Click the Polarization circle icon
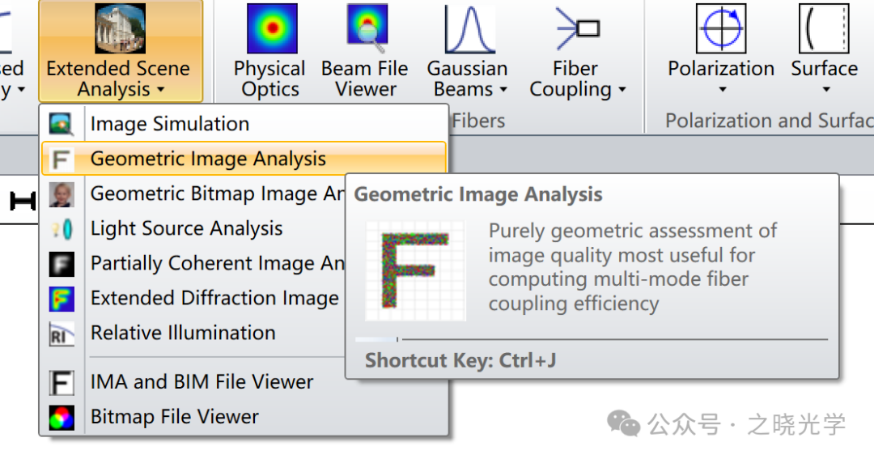The height and width of the screenshot is (459, 874). tap(721, 28)
